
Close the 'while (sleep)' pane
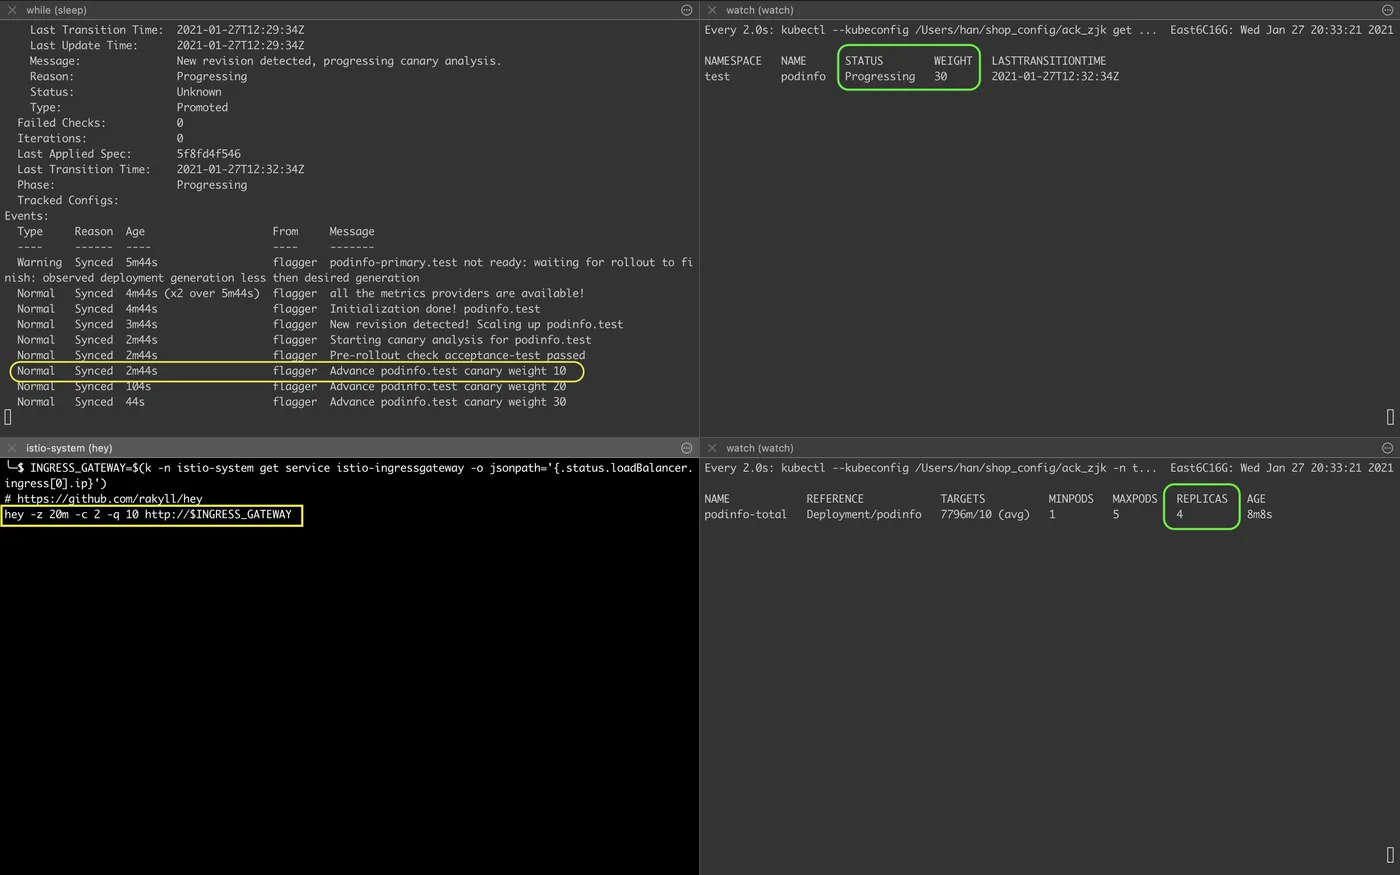click(12, 10)
